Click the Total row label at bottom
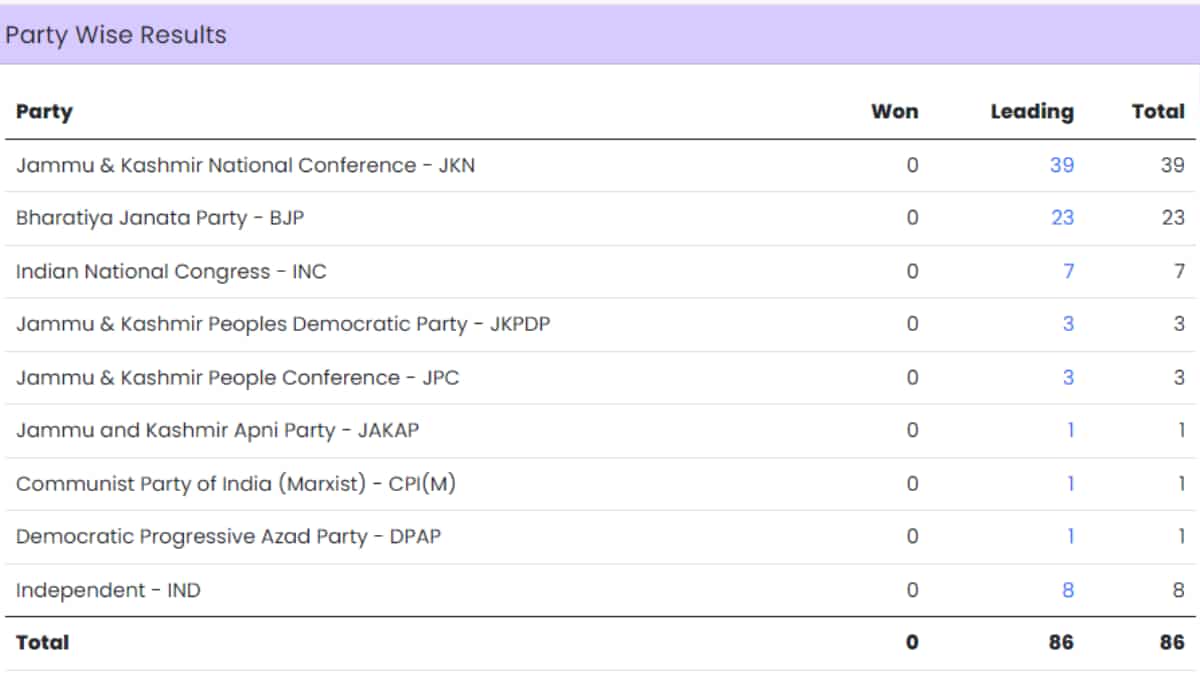 43,642
